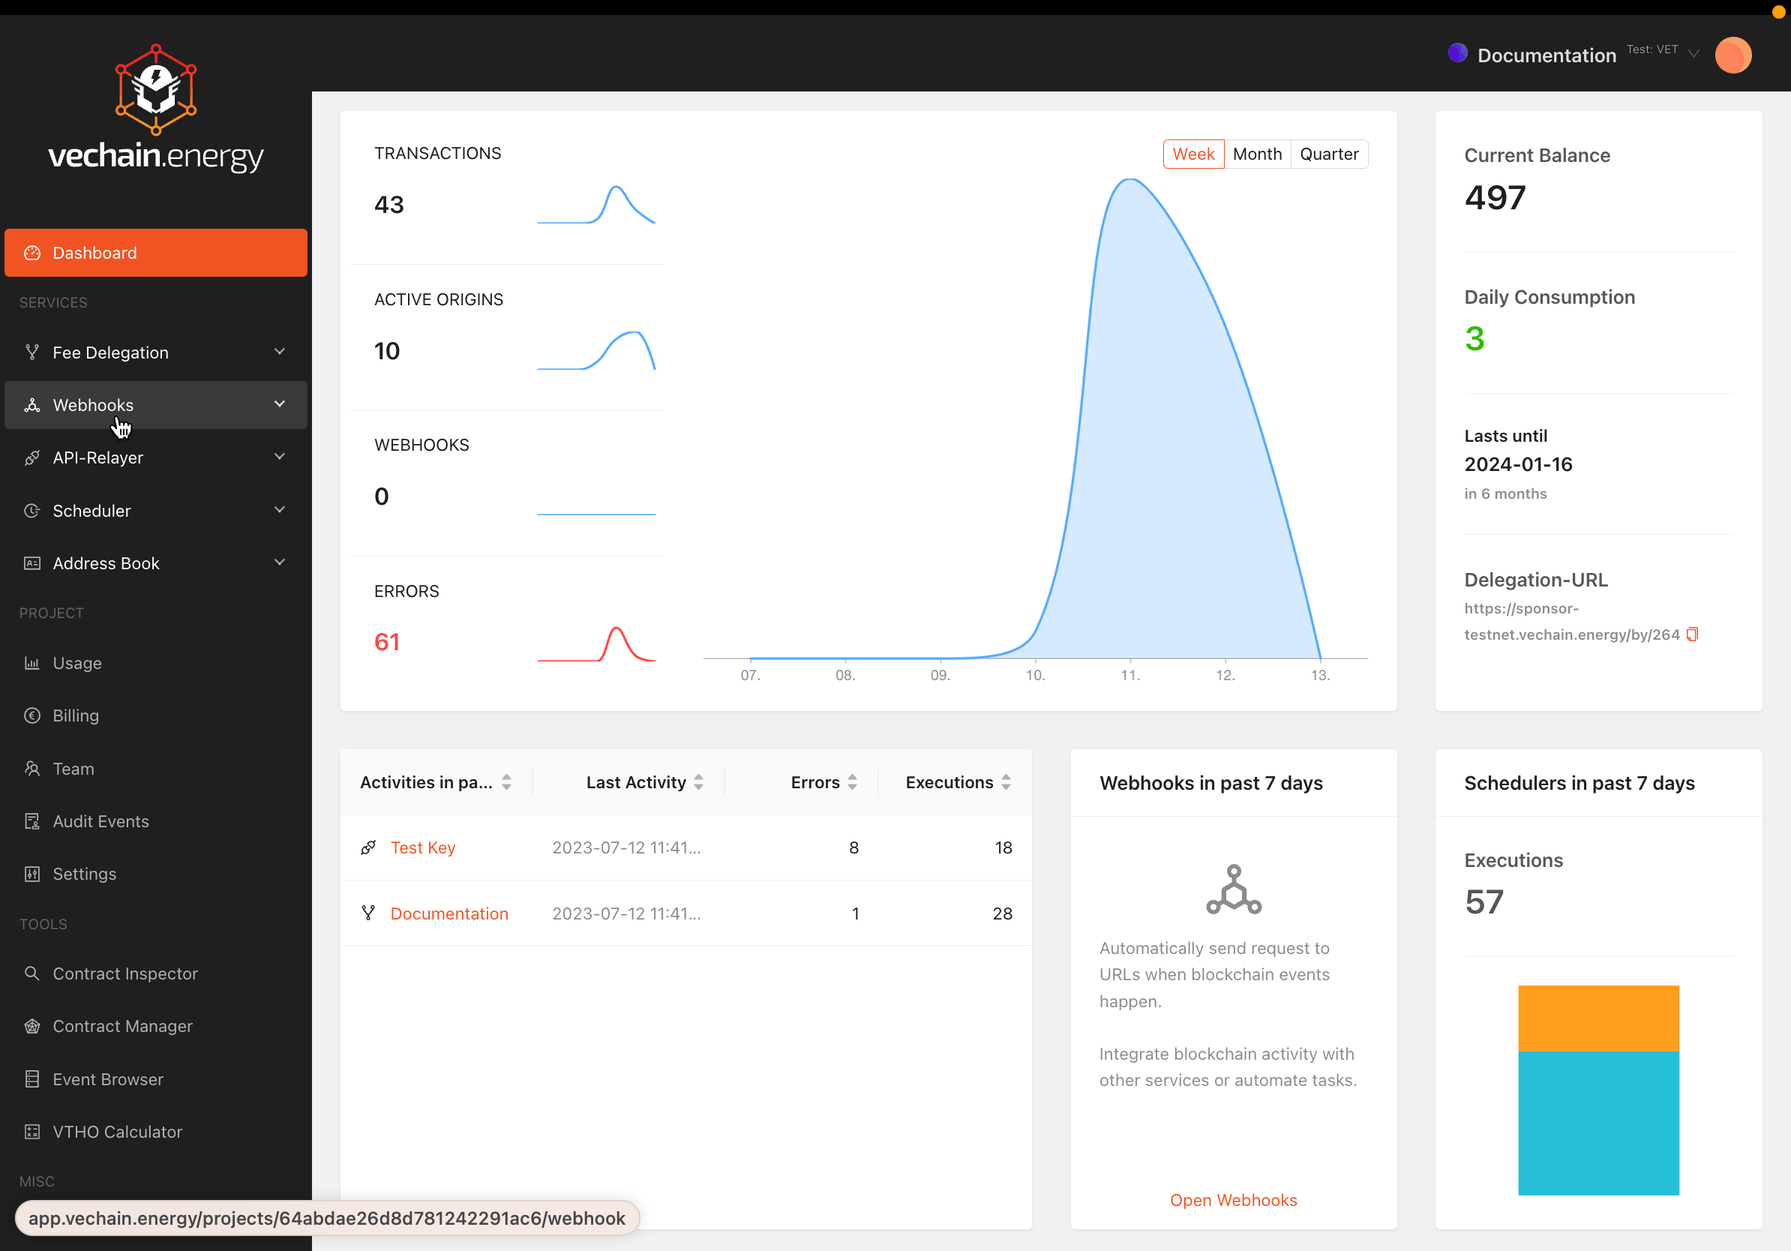Click the vechain.energy logo
This screenshot has height=1251, width=1791.
(156, 109)
